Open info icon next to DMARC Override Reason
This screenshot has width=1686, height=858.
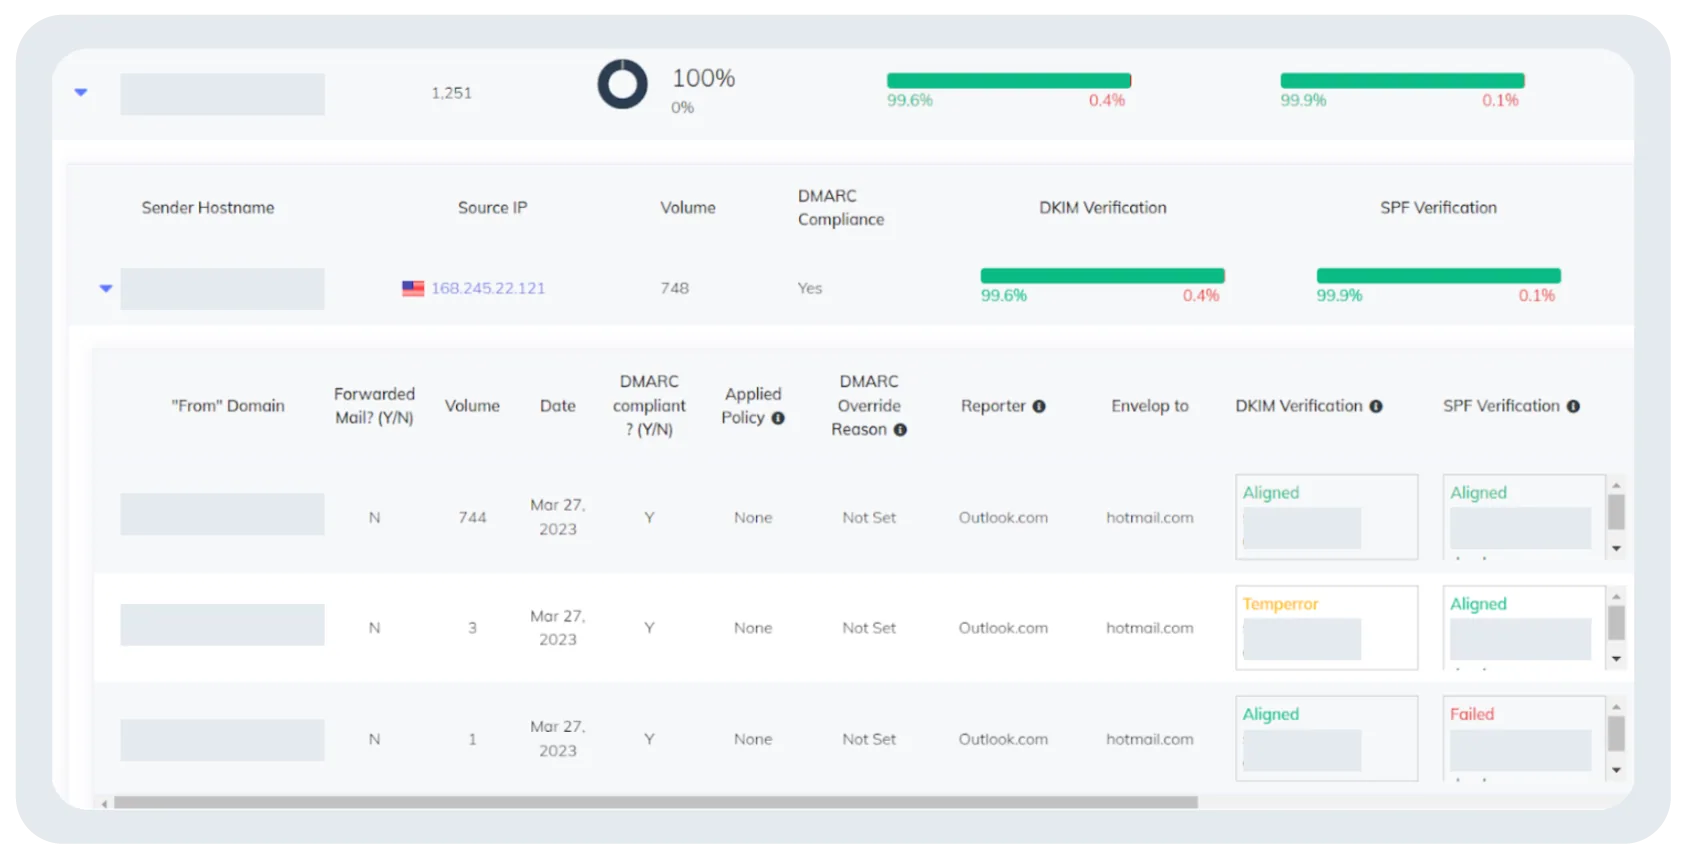click(900, 430)
